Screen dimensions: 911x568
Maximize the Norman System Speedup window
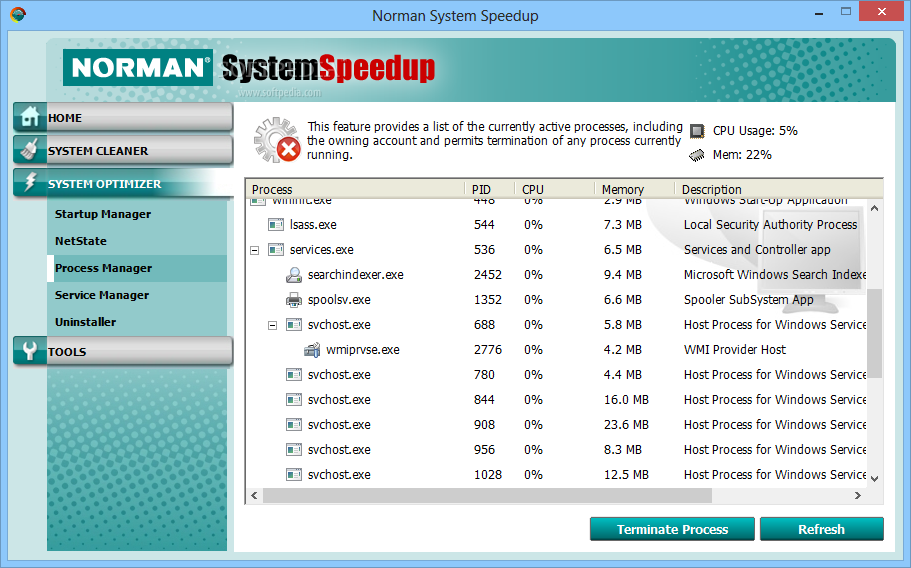[x=846, y=12]
